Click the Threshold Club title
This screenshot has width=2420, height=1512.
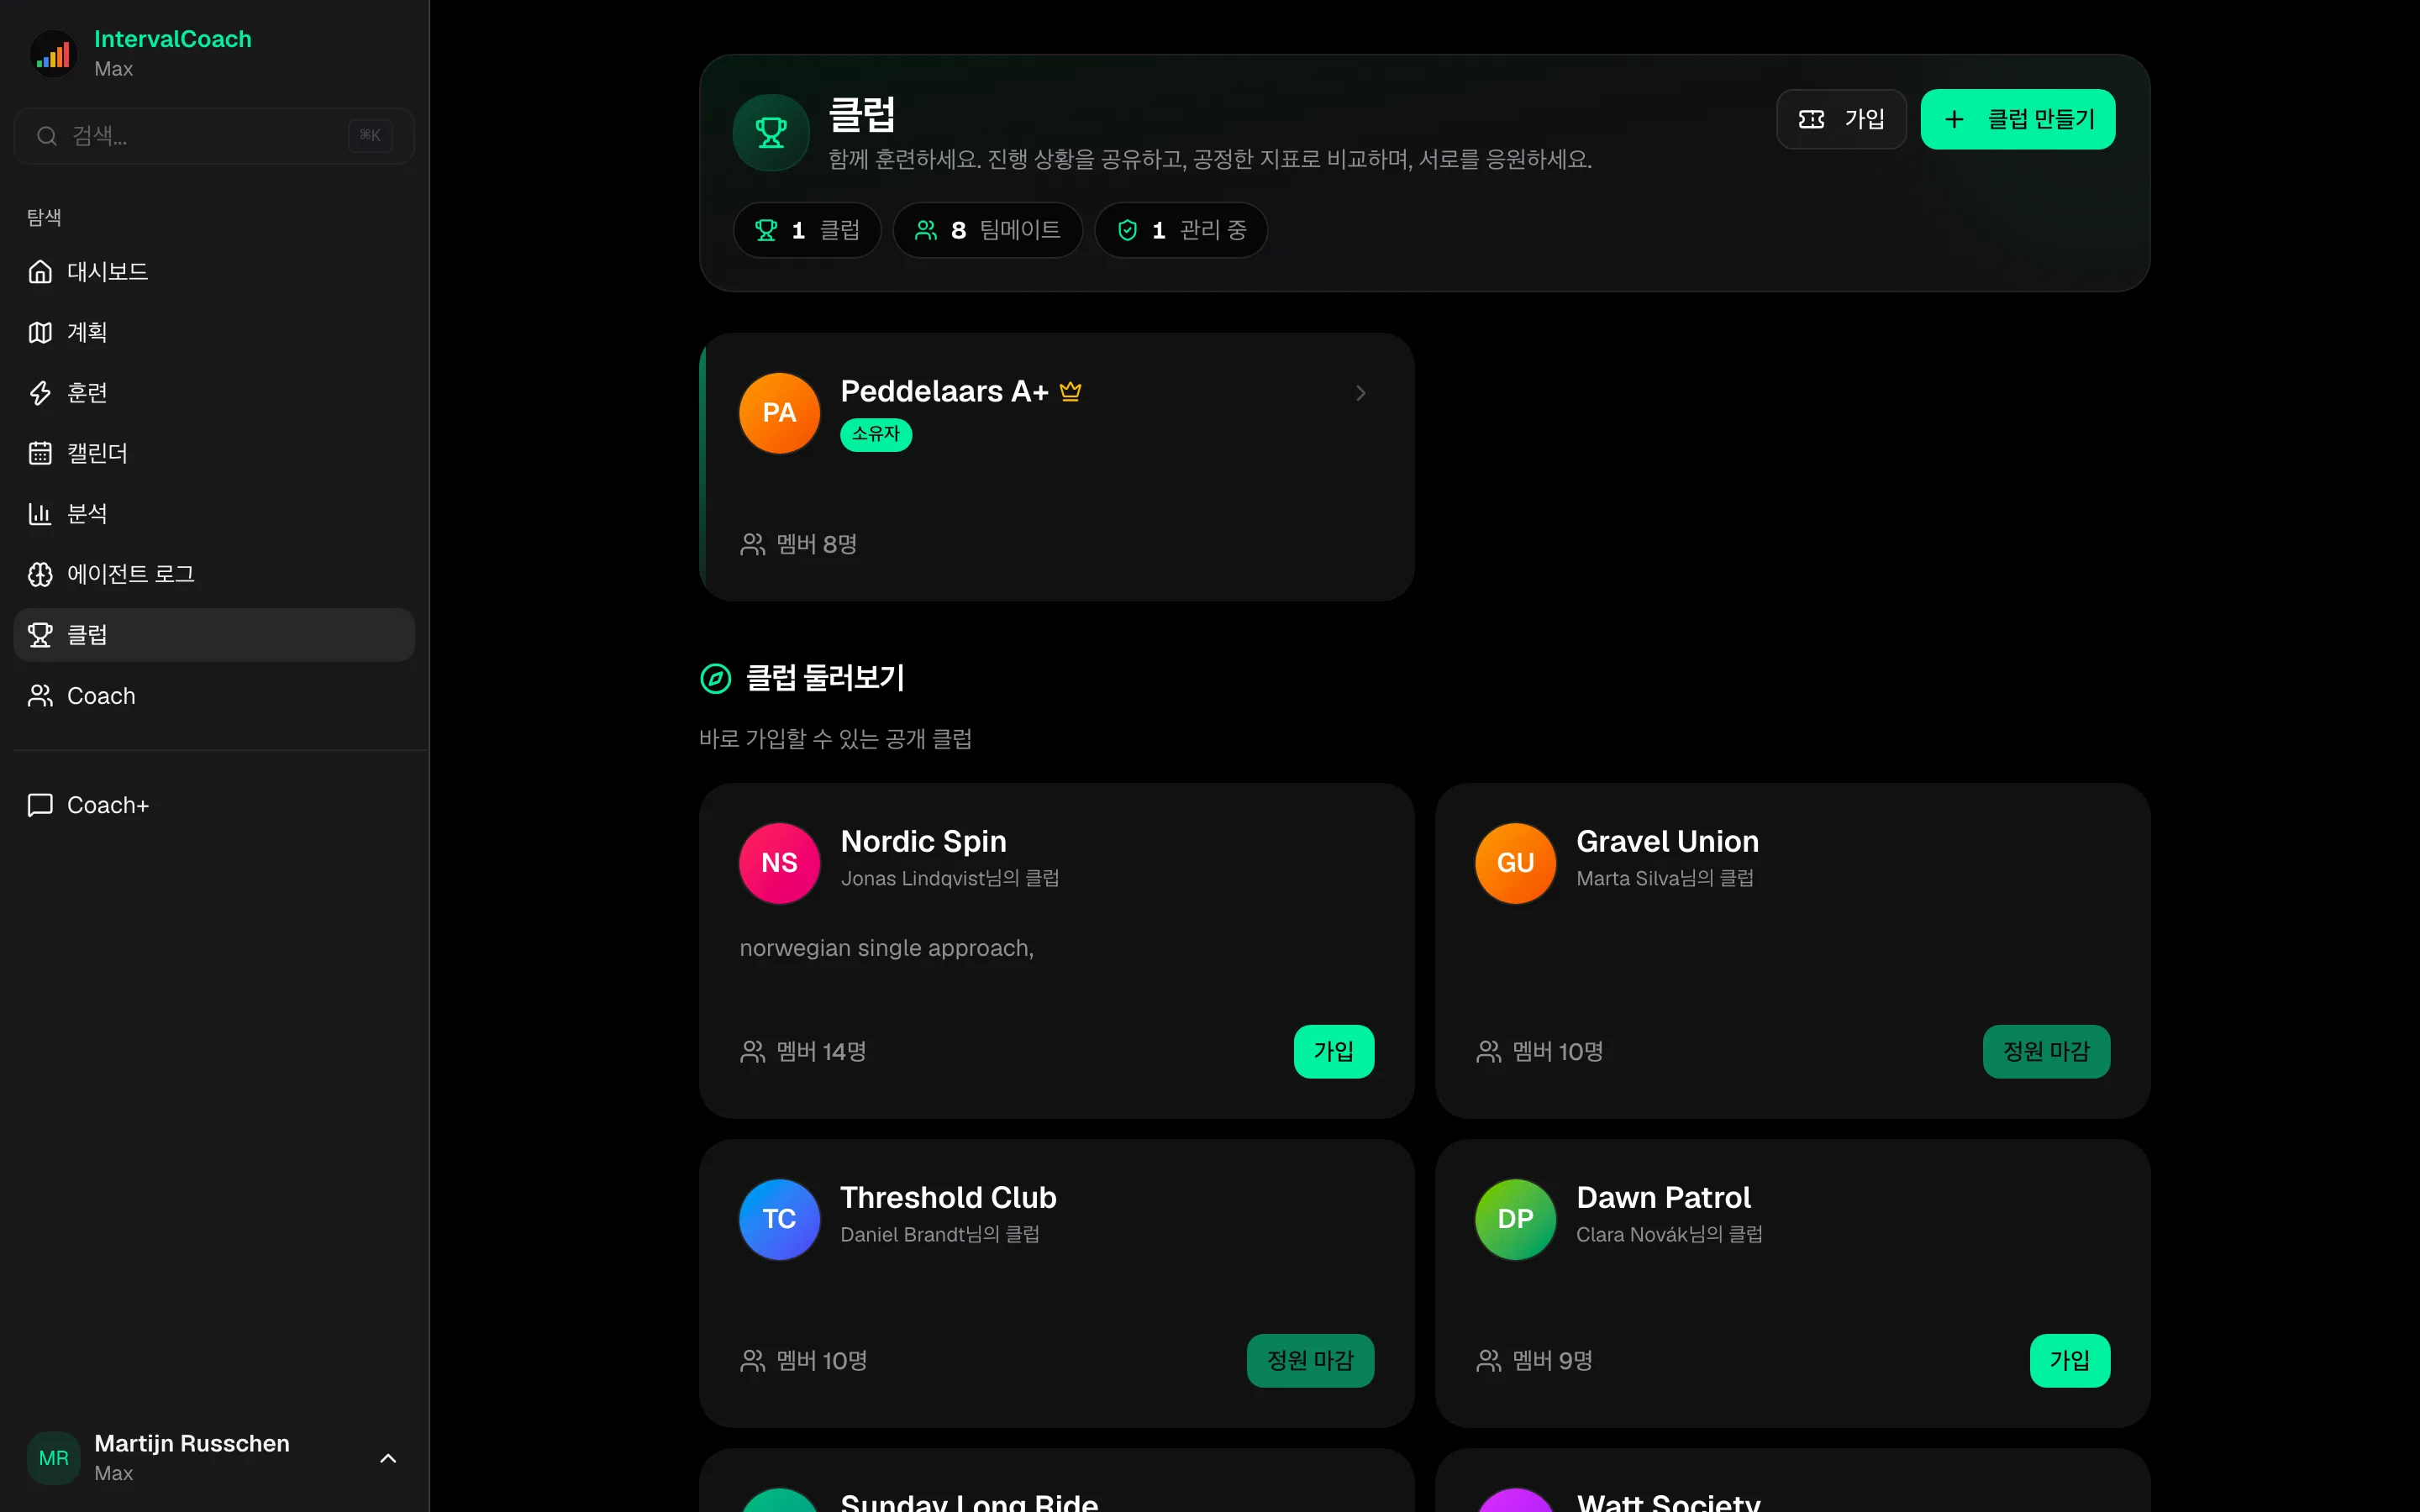pos(948,1198)
